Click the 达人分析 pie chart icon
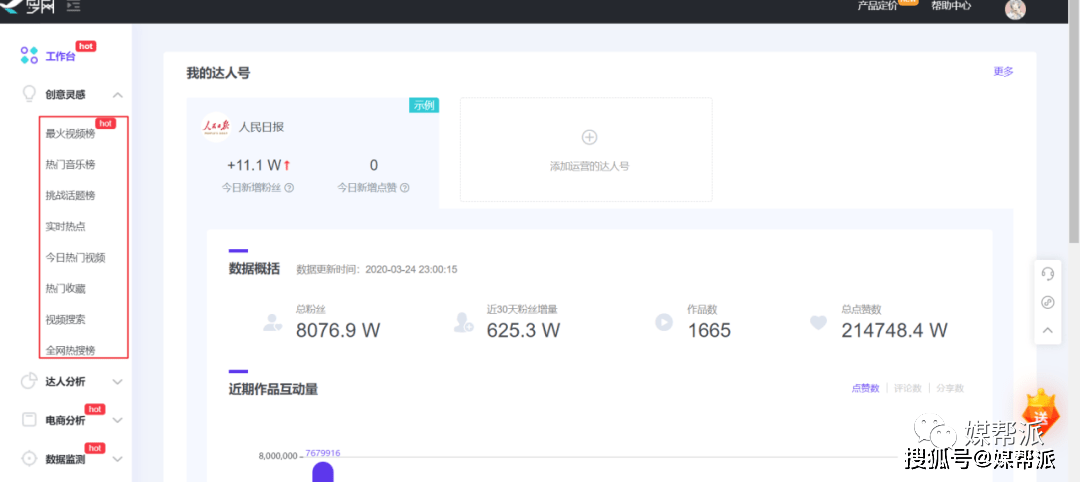1080x482 pixels. (29, 381)
